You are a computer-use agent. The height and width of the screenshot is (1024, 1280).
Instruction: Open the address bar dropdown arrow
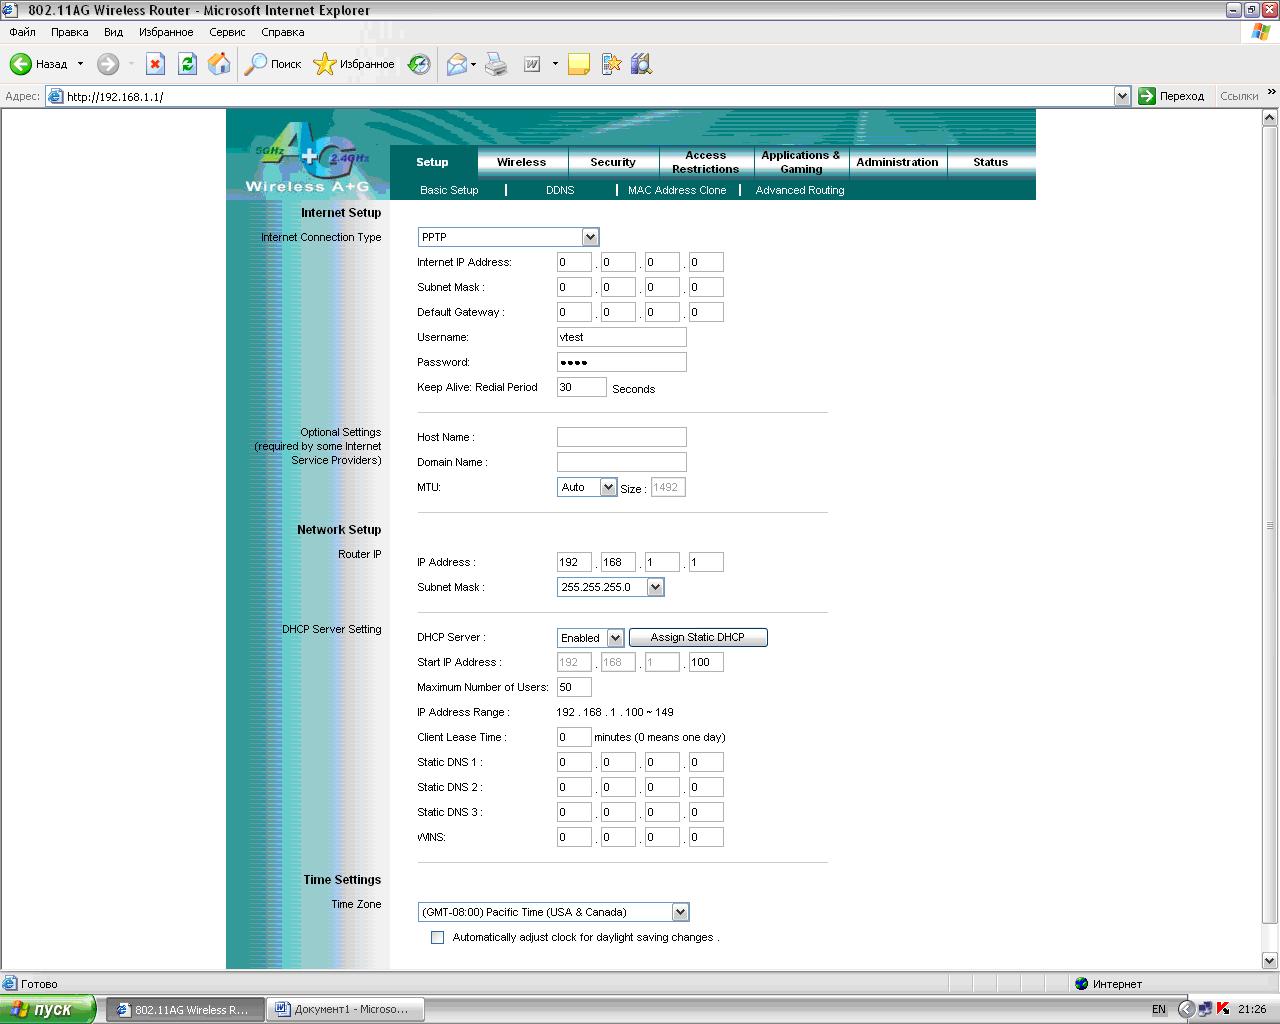(x=1122, y=96)
